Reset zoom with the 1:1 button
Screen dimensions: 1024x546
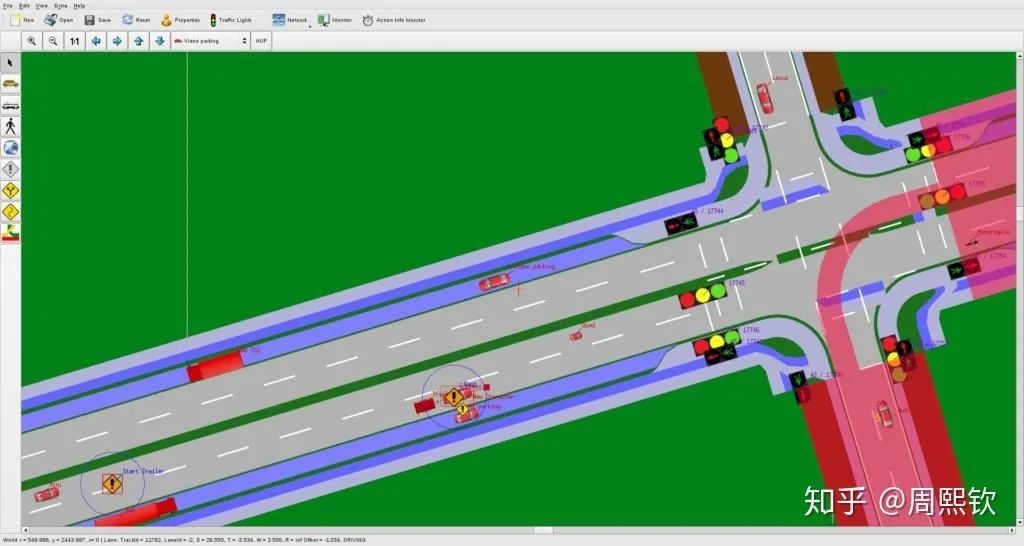75,41
